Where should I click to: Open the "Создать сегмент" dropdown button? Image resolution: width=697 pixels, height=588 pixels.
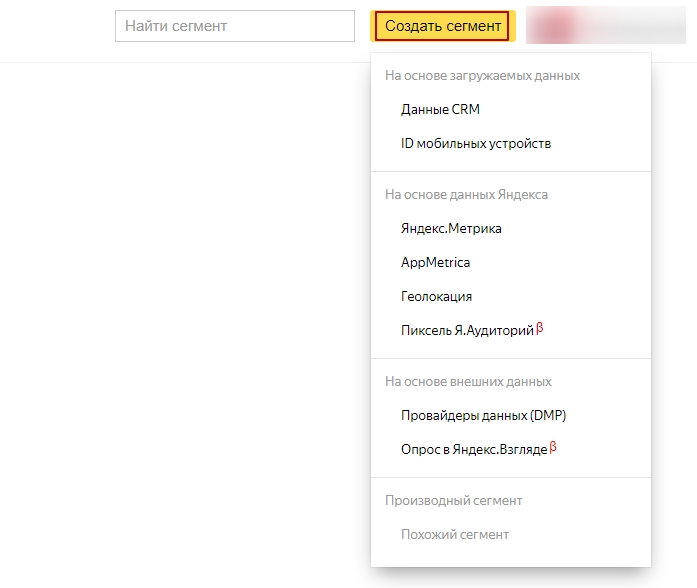coord(443,26)
